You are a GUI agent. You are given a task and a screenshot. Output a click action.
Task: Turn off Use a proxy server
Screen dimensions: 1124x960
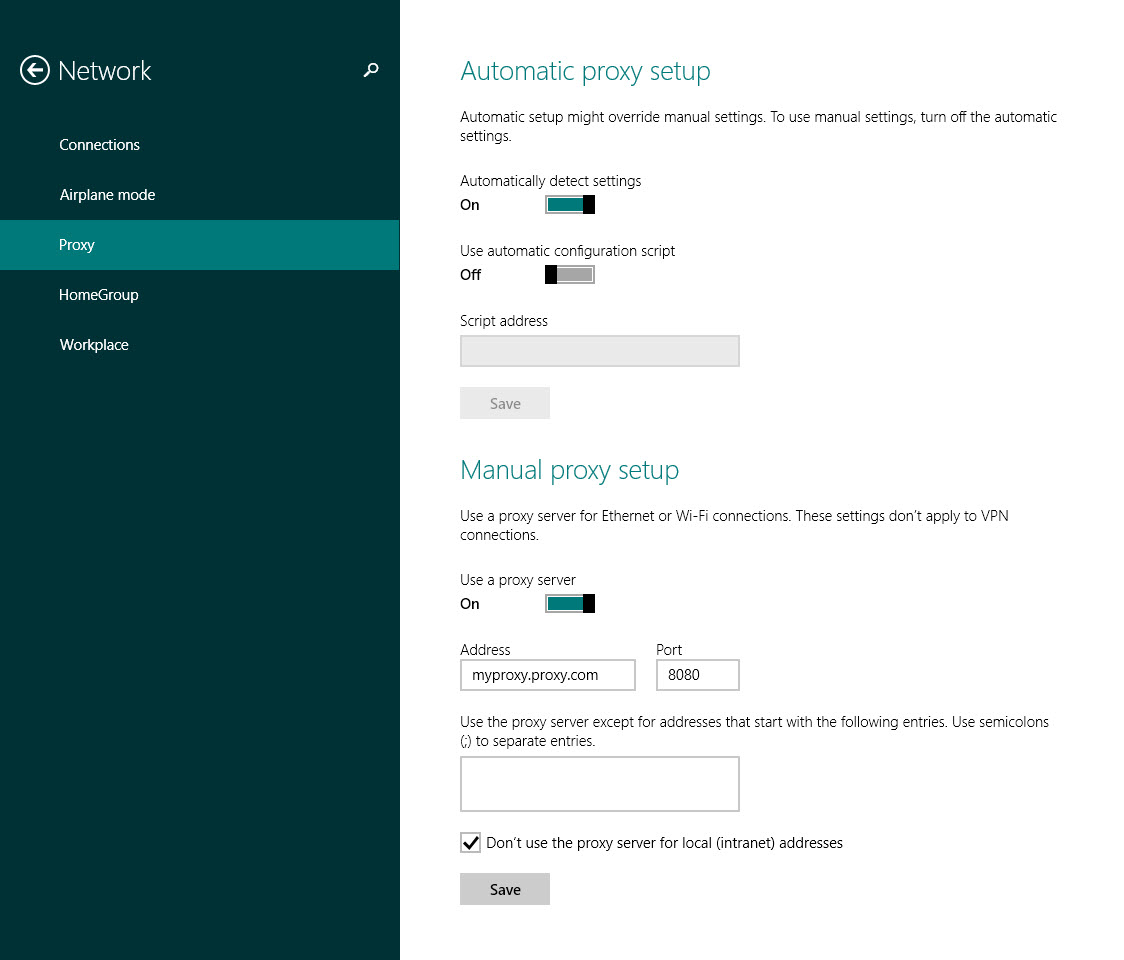569,603
